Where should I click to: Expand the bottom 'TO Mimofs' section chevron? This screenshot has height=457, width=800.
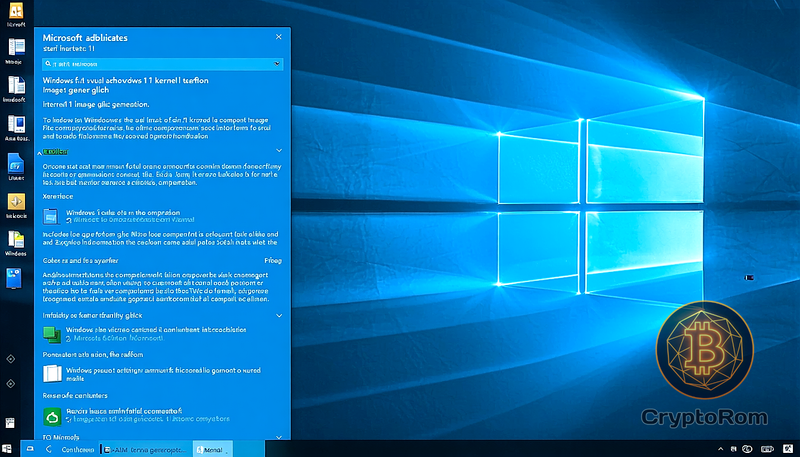(279, 437)
